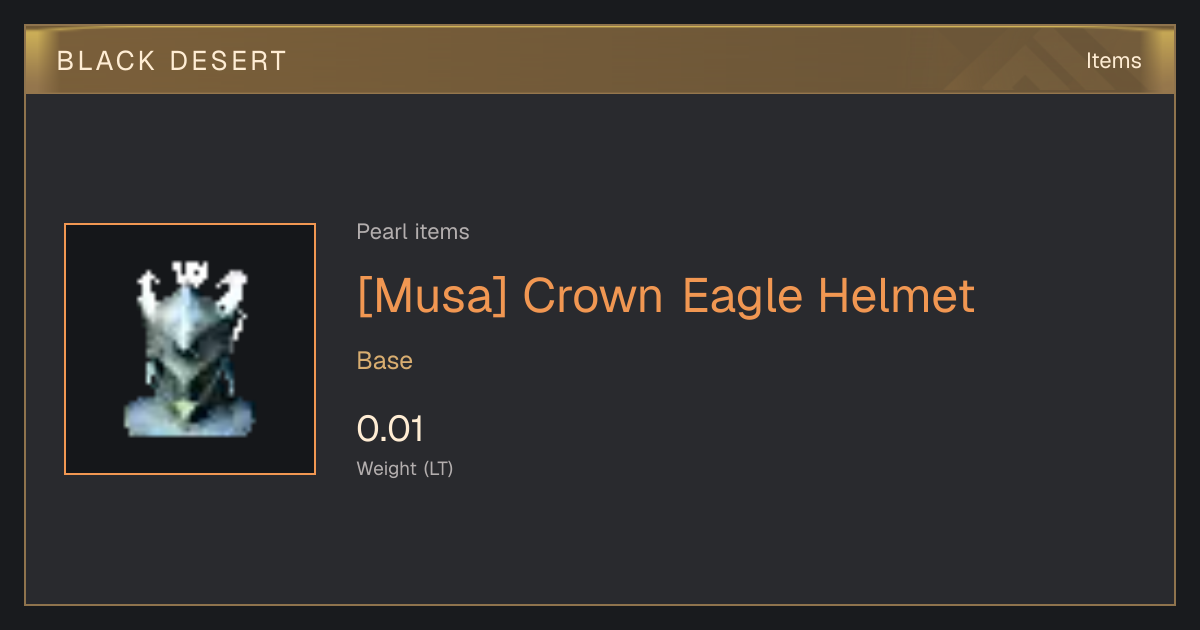Click the word BLACK in the header
1200x630 pixels.
(x=106, y=61)
